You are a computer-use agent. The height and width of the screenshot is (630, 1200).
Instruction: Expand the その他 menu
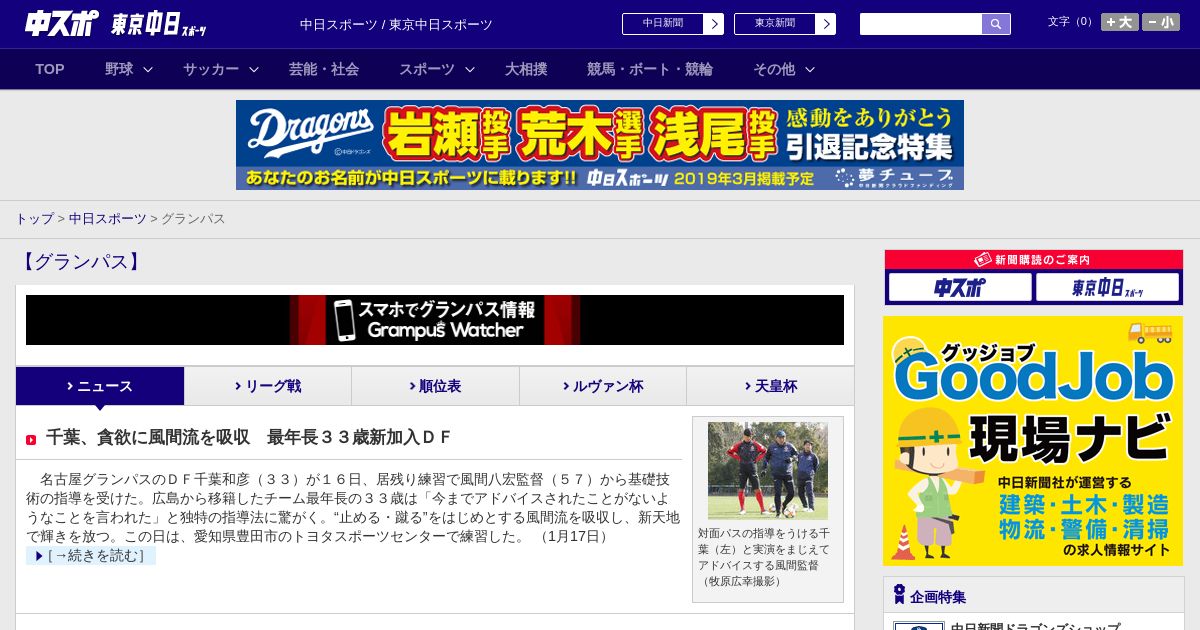click(784, 69)
